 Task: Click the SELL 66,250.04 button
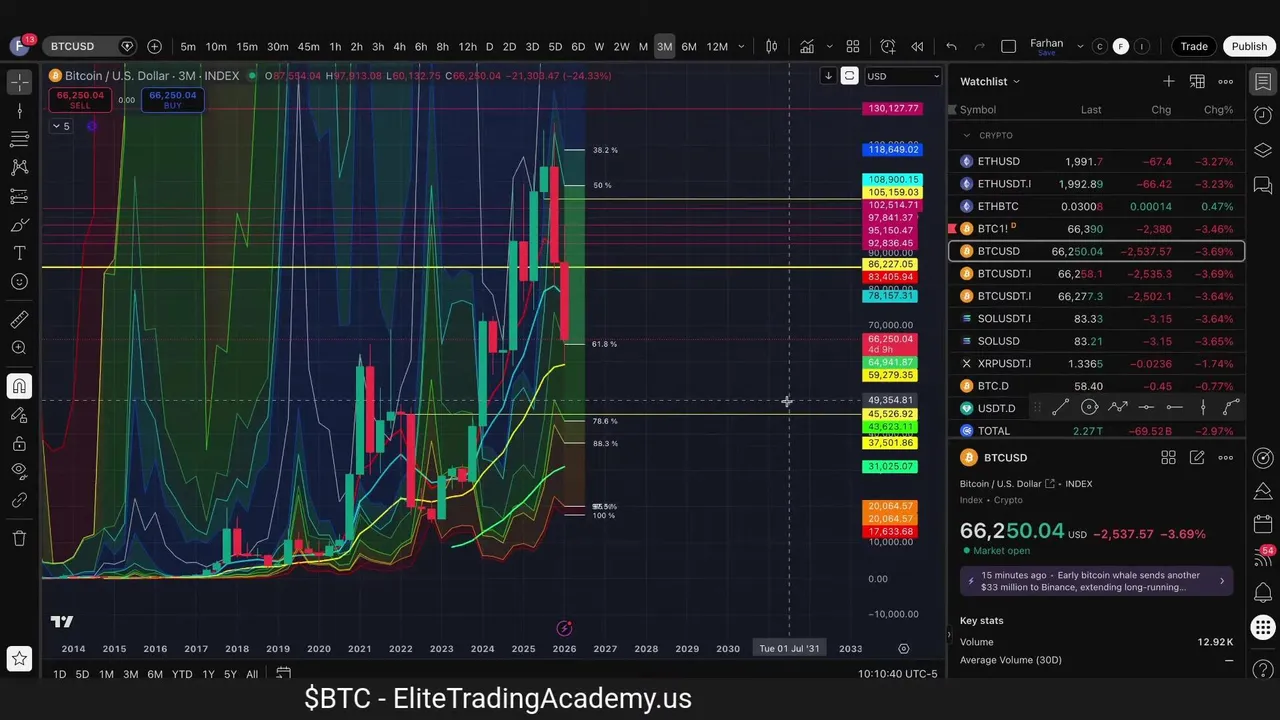pyautogui.click(x=80, y=100)
